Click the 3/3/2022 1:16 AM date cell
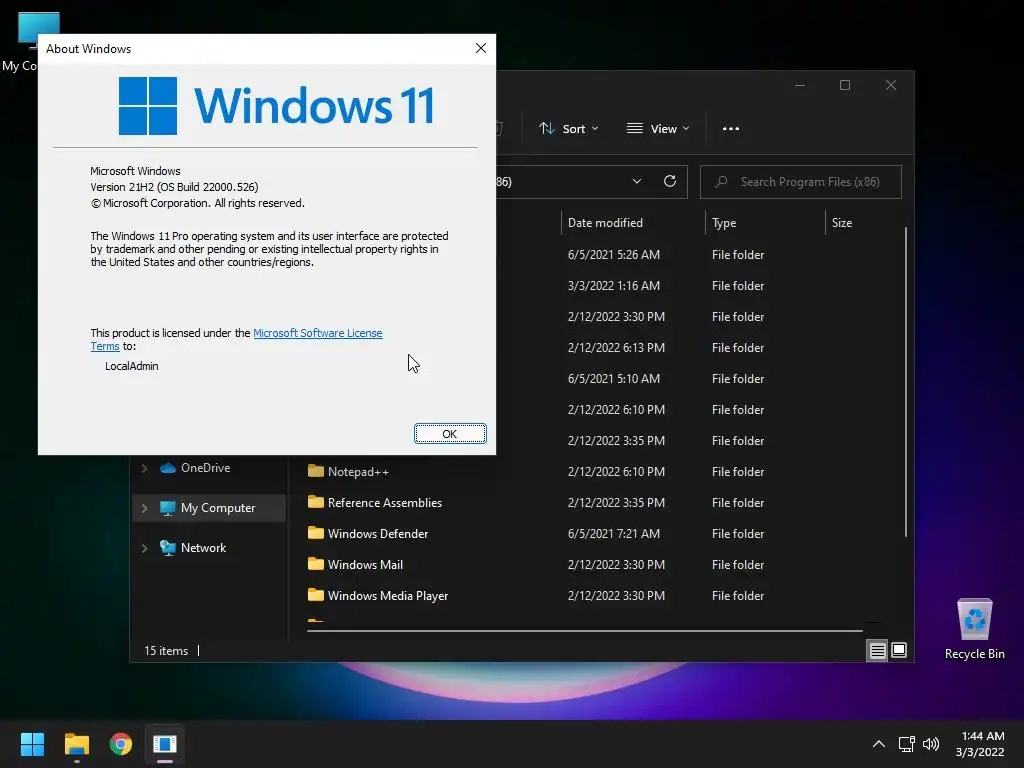 tap(614, 286)
